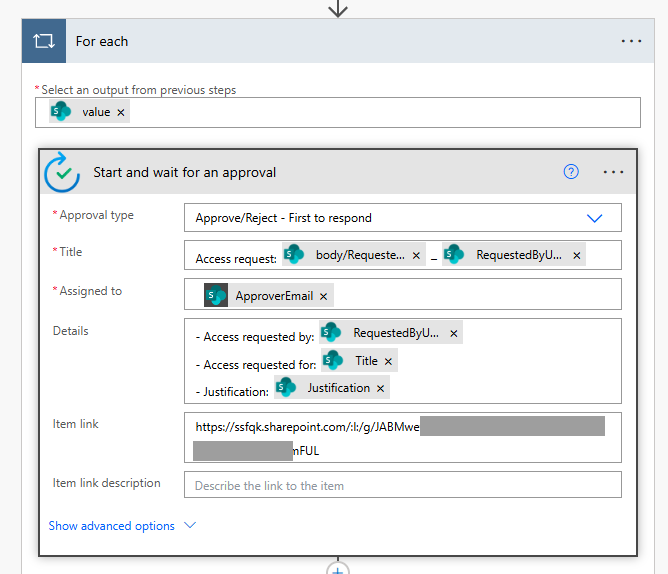Click the - Justification: text in Details
The height and width of the screenshot is (574, 668).
232,392
